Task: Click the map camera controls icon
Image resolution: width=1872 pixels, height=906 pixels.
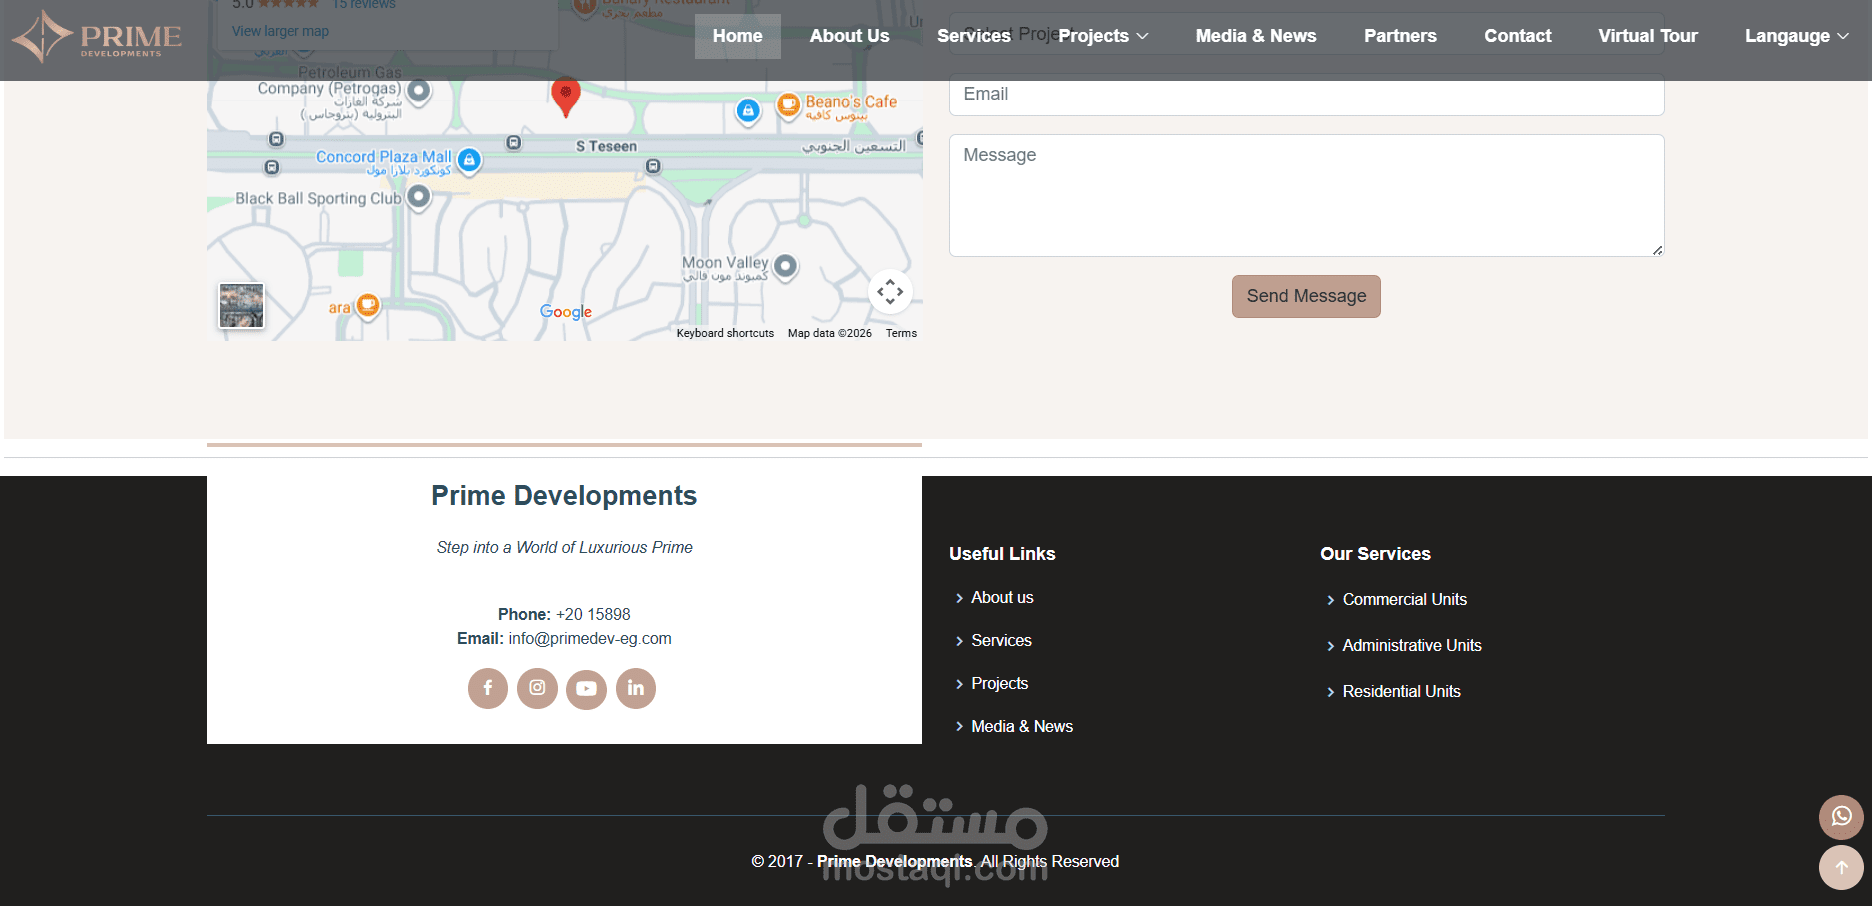Action: coord(890,292)
